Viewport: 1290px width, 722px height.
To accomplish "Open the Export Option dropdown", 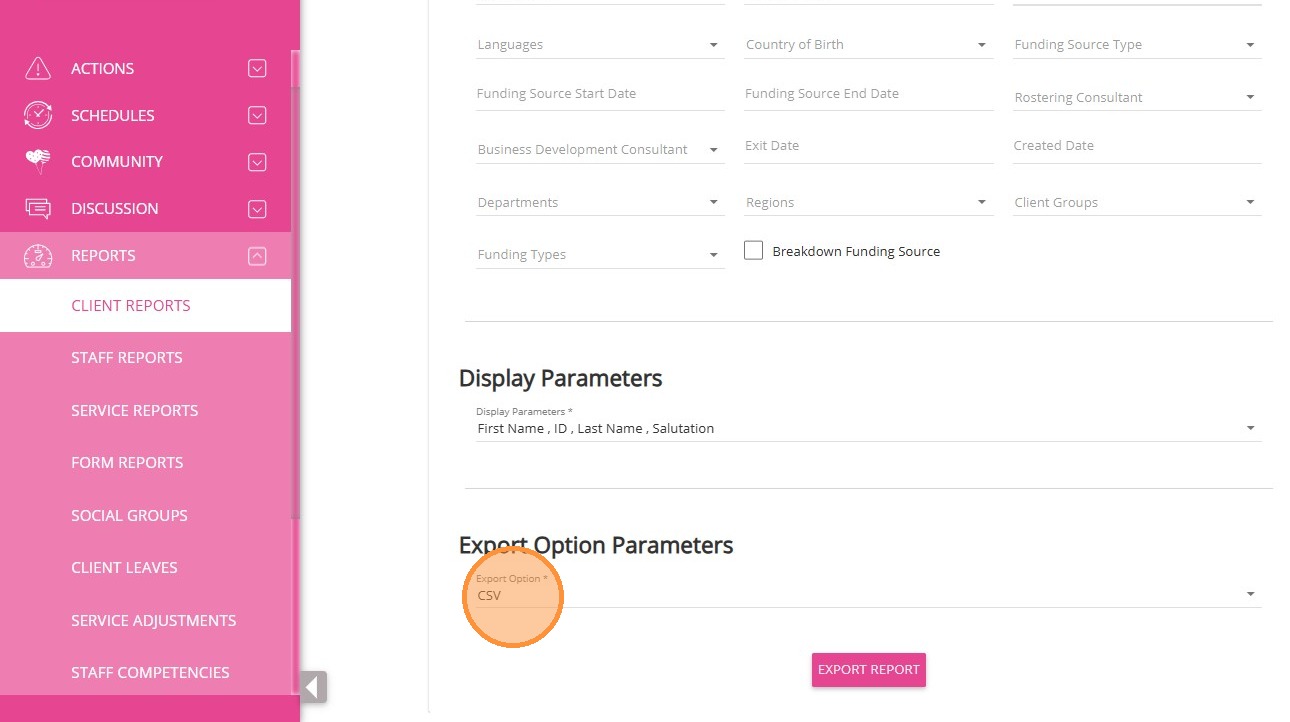I will coord(866,595).
